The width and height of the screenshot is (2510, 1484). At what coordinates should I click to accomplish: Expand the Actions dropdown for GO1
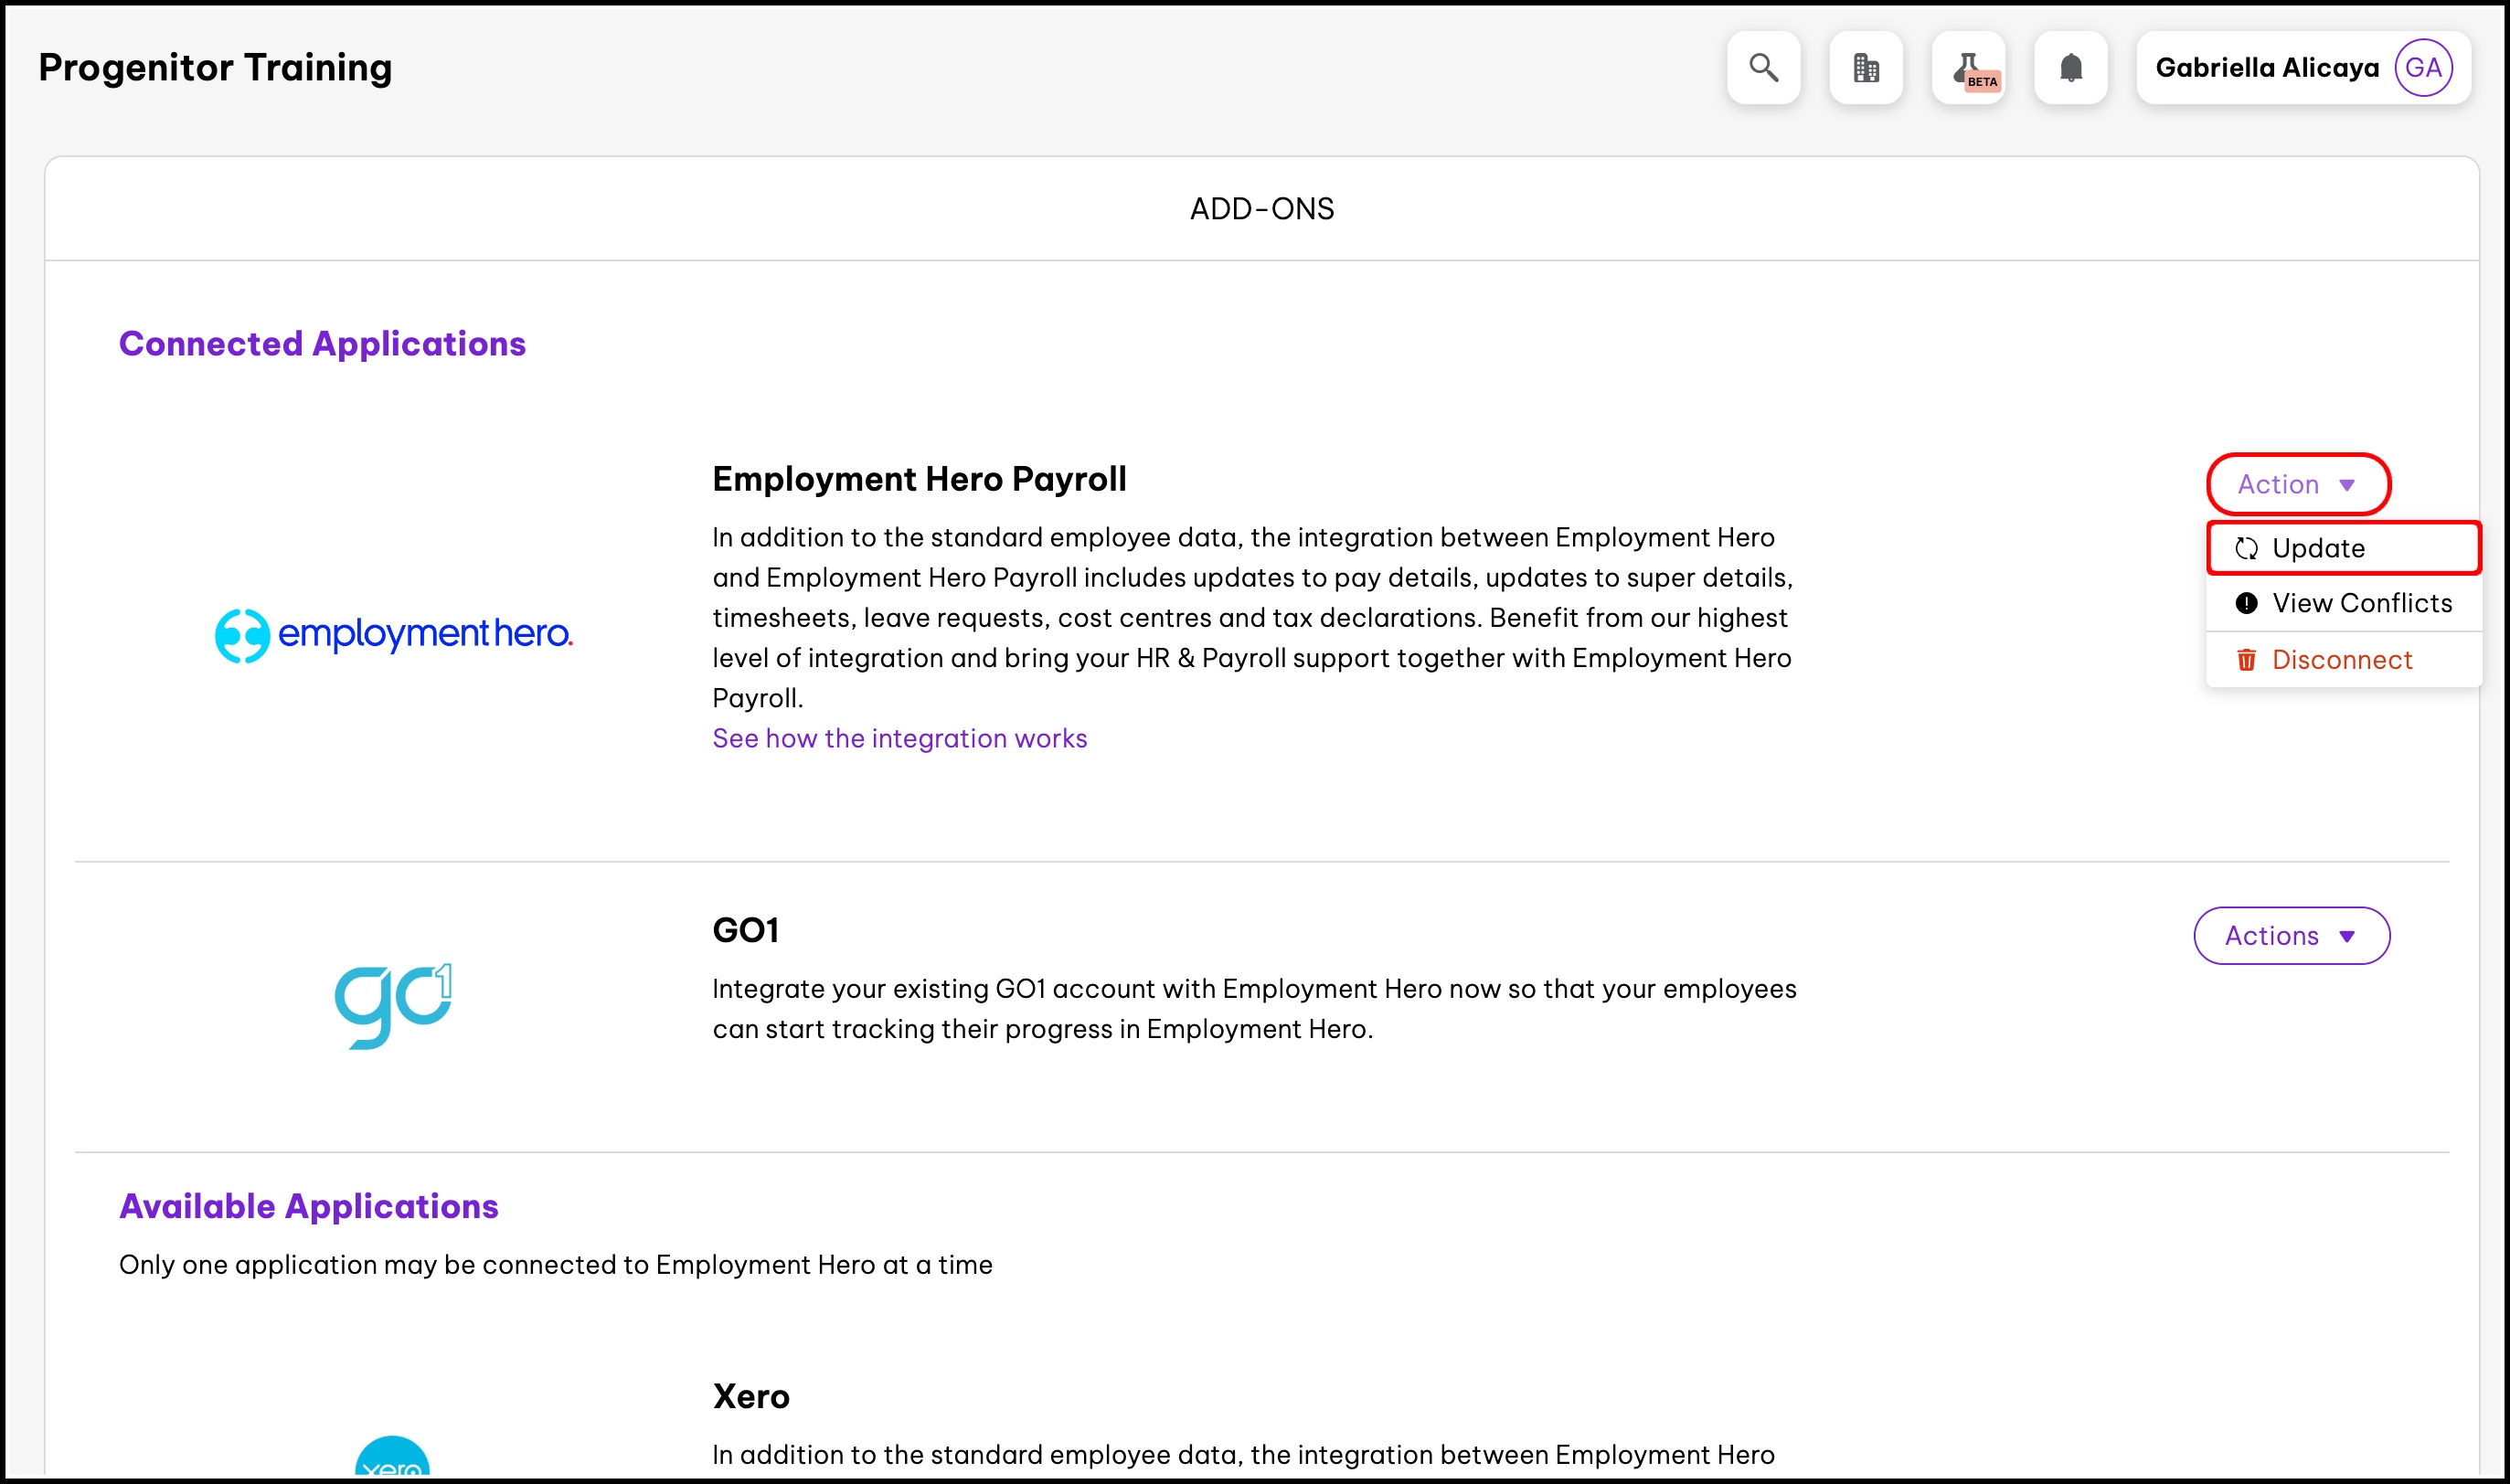(2292, 936)
